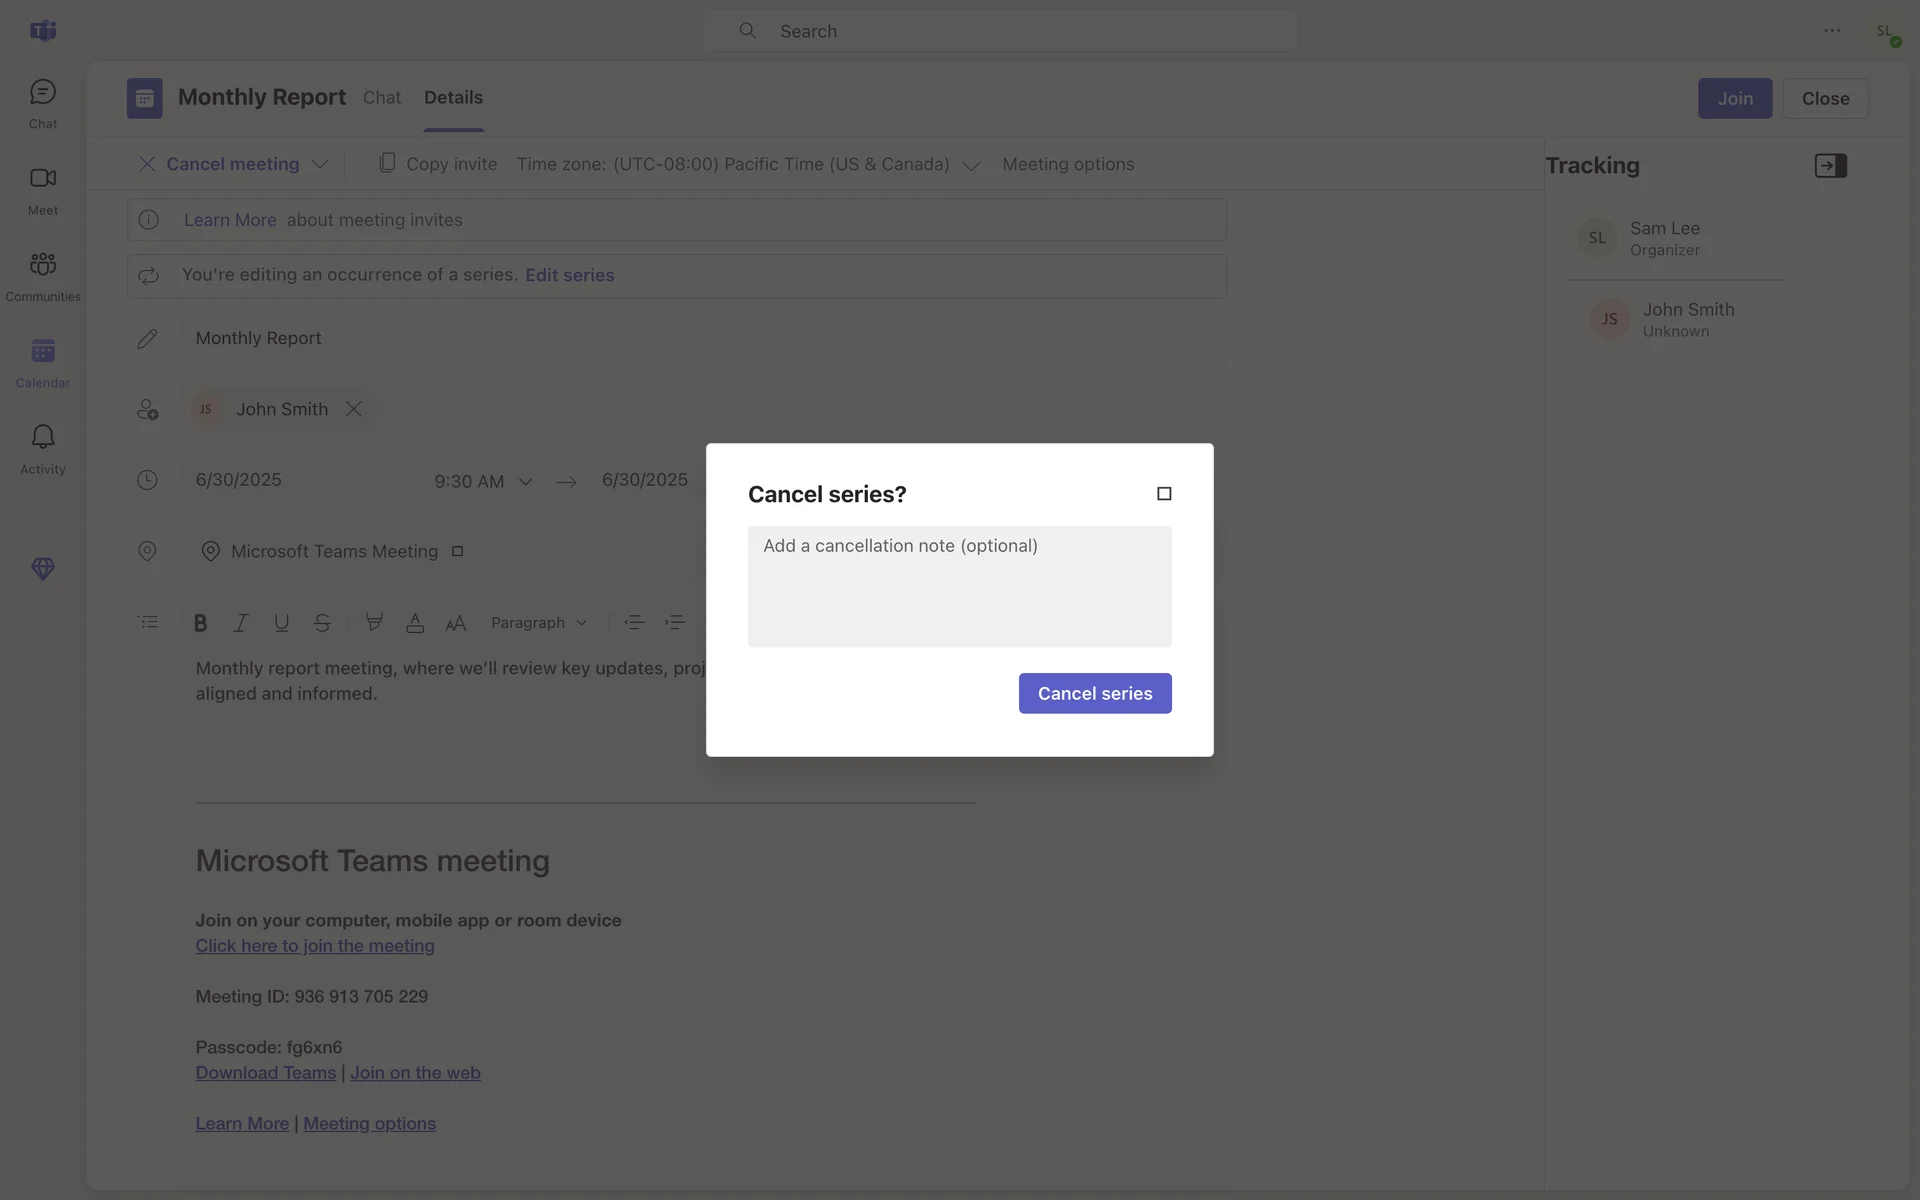Screen dimensions: 1920x1200
Task: Open Chat in the left sidebar
Action: (42, 103)
